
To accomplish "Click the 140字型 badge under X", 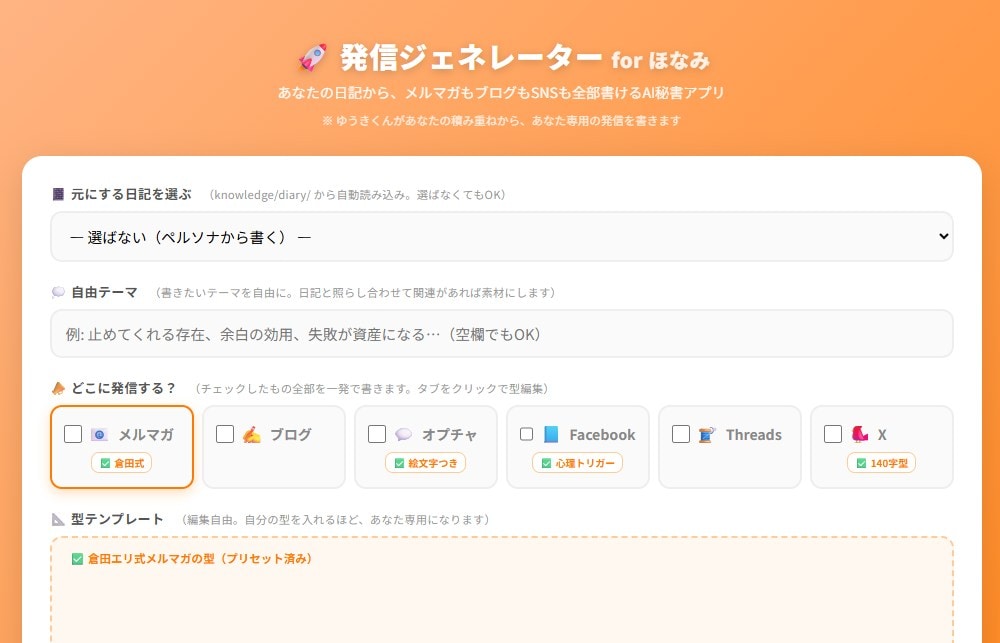I will [x=881, y=463].
